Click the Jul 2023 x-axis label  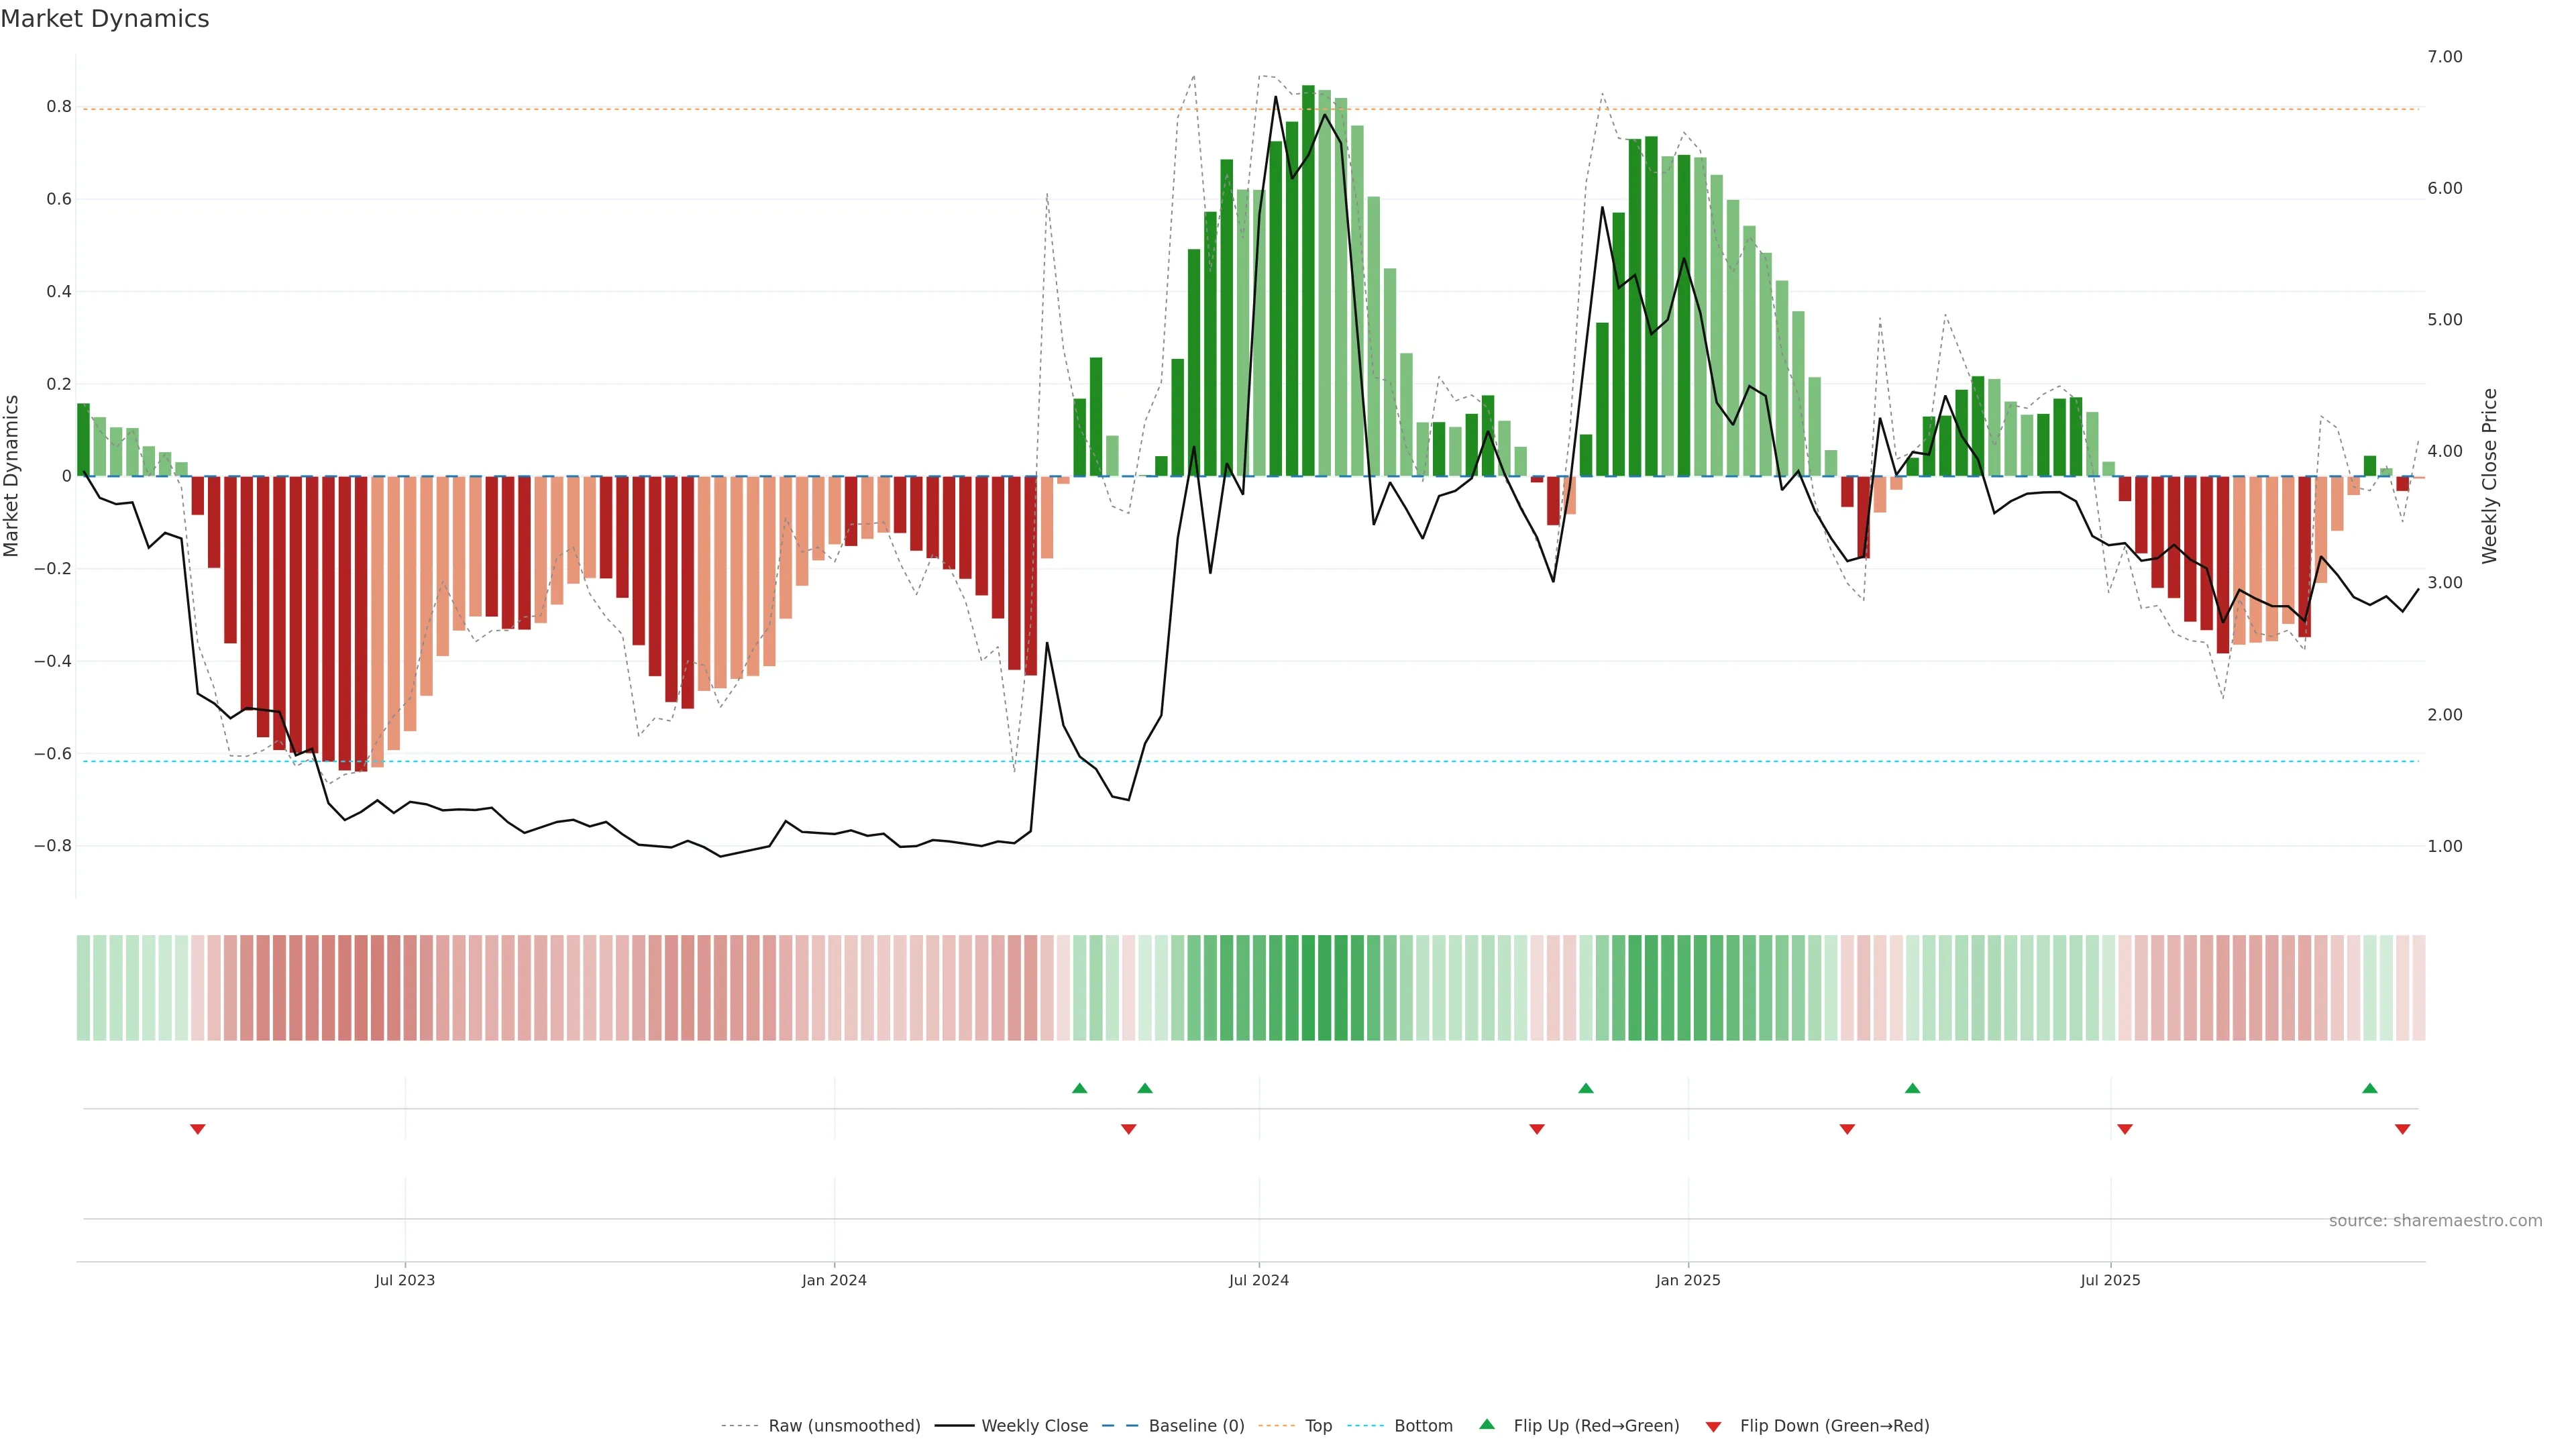(x=404, y=1280)
